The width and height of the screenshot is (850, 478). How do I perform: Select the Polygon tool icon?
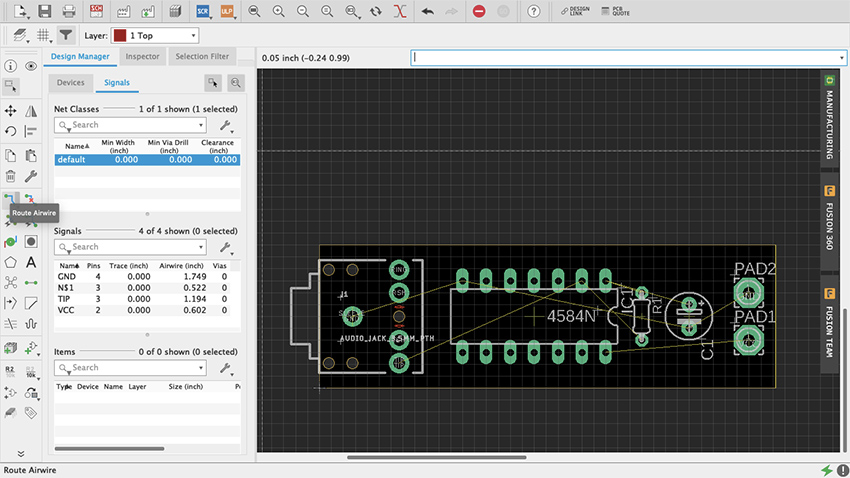tap(10, 262)
